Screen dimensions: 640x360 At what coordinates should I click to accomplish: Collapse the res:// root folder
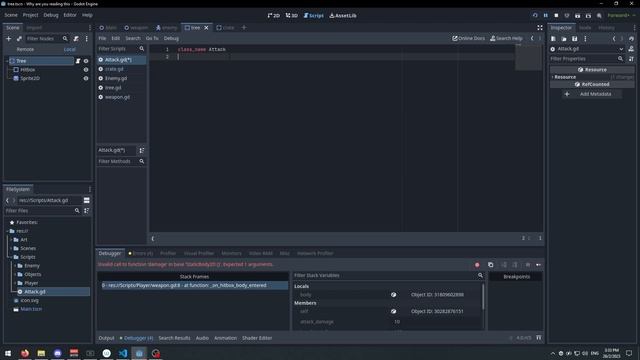coord(8,231)
